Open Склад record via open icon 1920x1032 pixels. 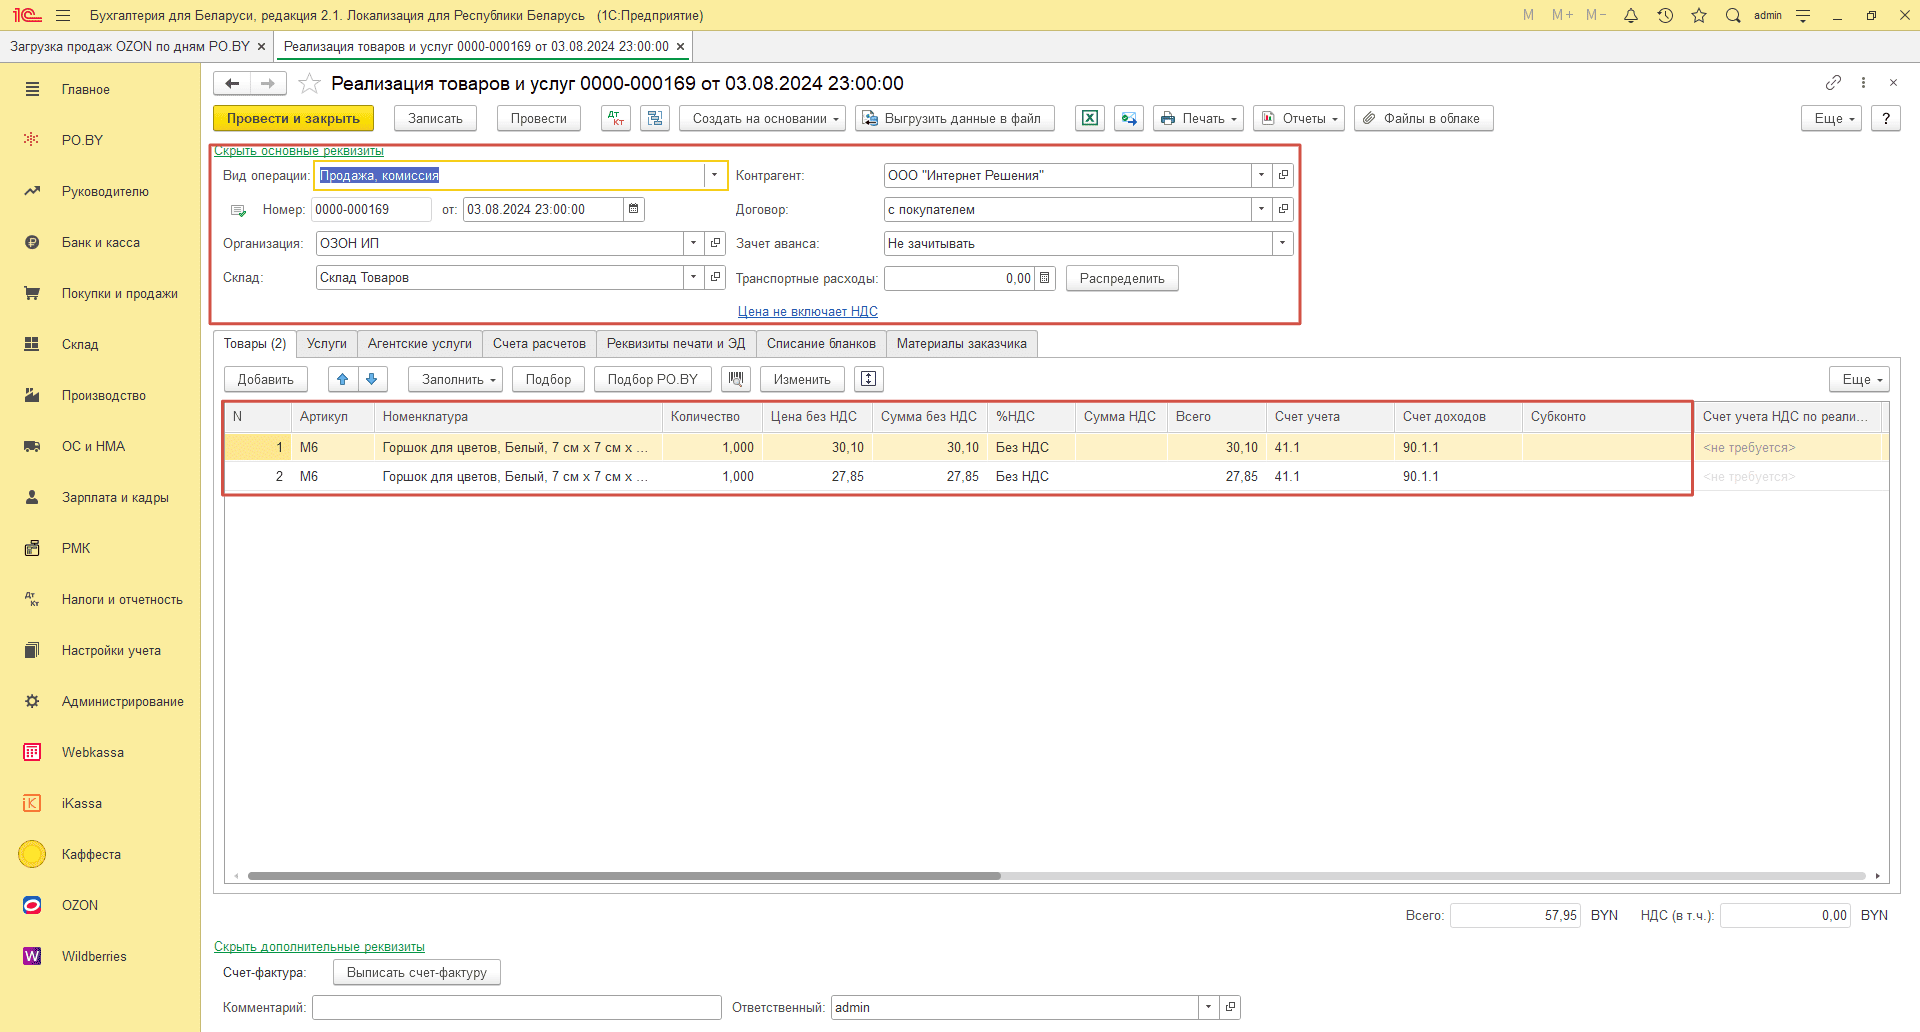click(715, 277)
